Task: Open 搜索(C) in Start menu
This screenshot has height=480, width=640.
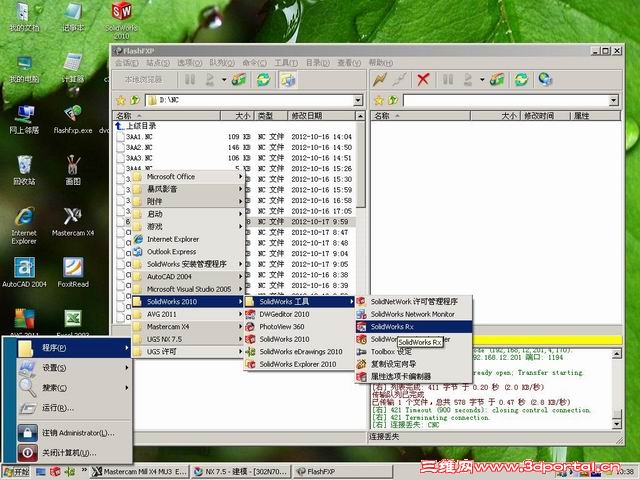Action: click(x=73, y=388)
